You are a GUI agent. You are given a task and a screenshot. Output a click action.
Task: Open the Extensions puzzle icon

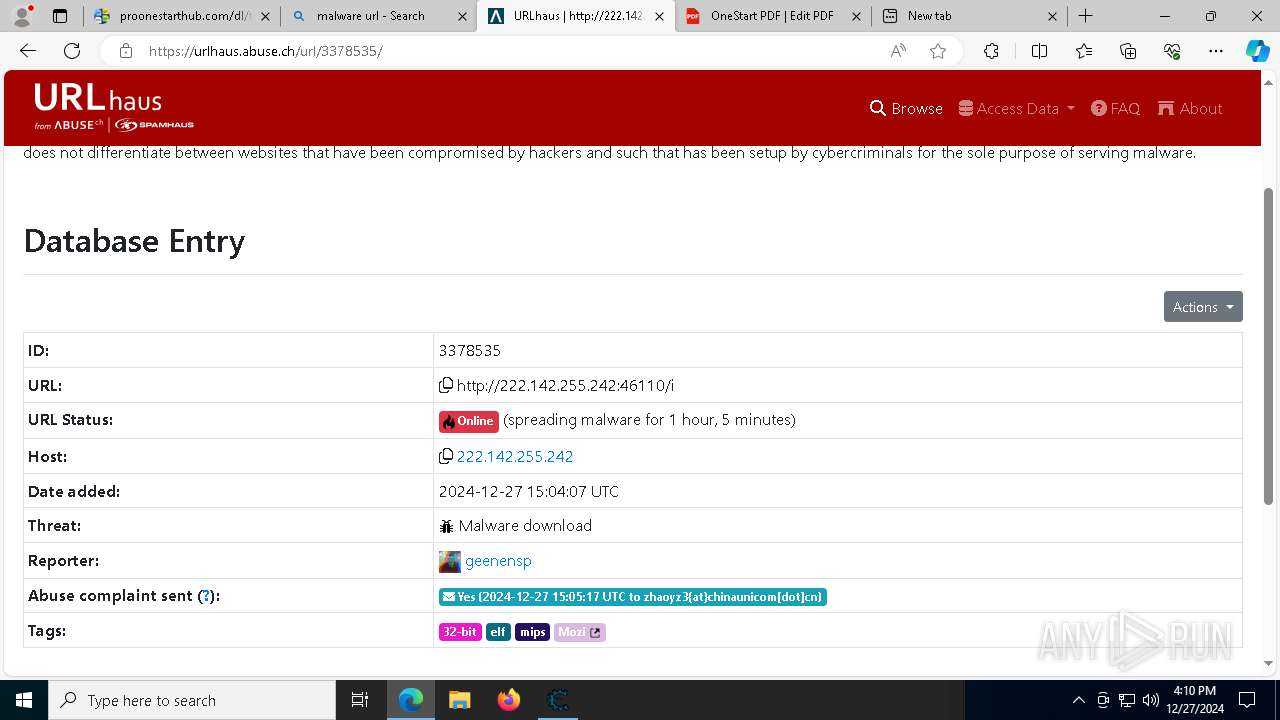(991, 51)
